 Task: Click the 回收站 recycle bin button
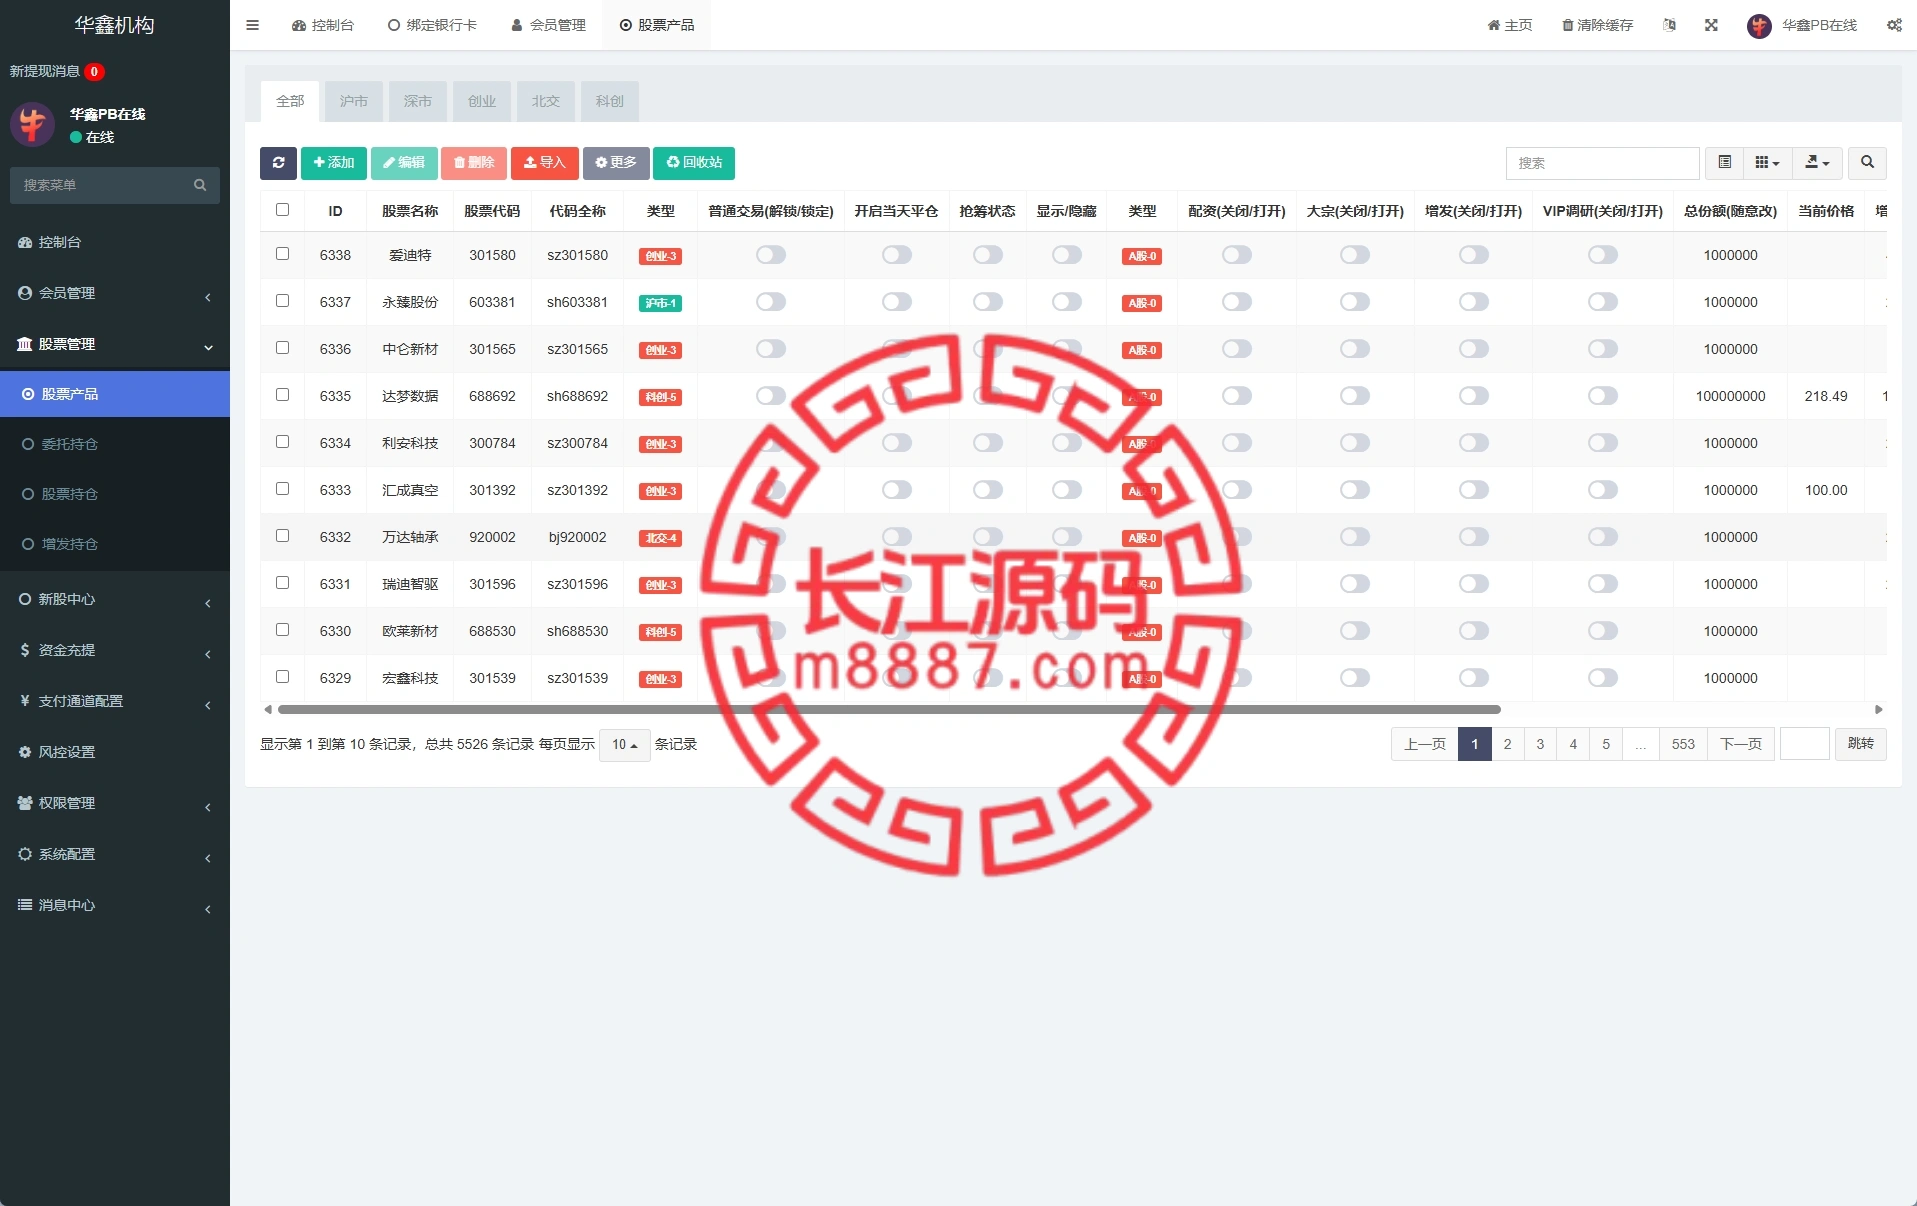[694, 163]
